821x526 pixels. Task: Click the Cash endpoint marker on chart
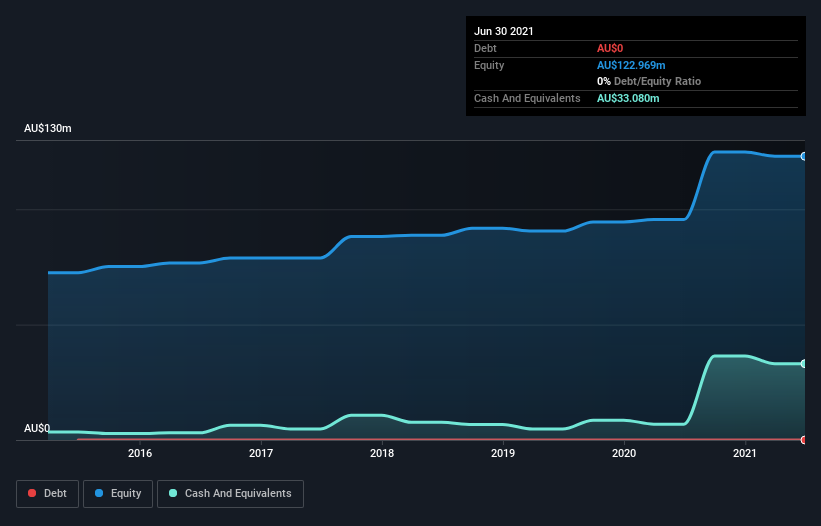[804, 363]
